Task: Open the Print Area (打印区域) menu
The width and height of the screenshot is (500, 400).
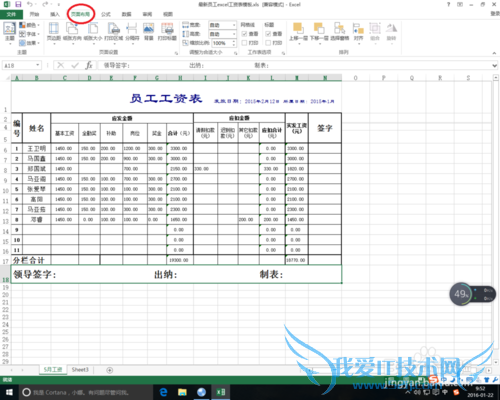Action: click(114, 33)
